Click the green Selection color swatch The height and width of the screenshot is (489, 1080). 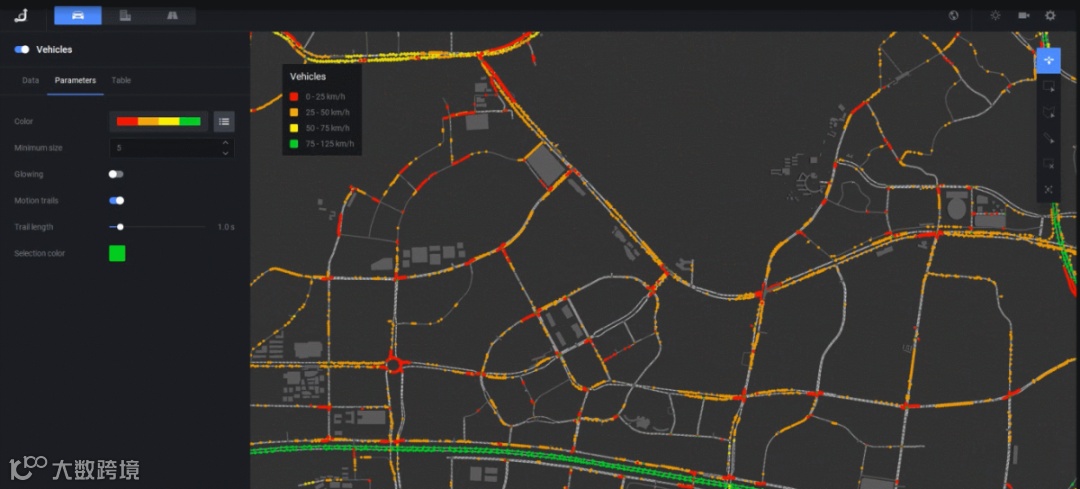pos(117,253)
